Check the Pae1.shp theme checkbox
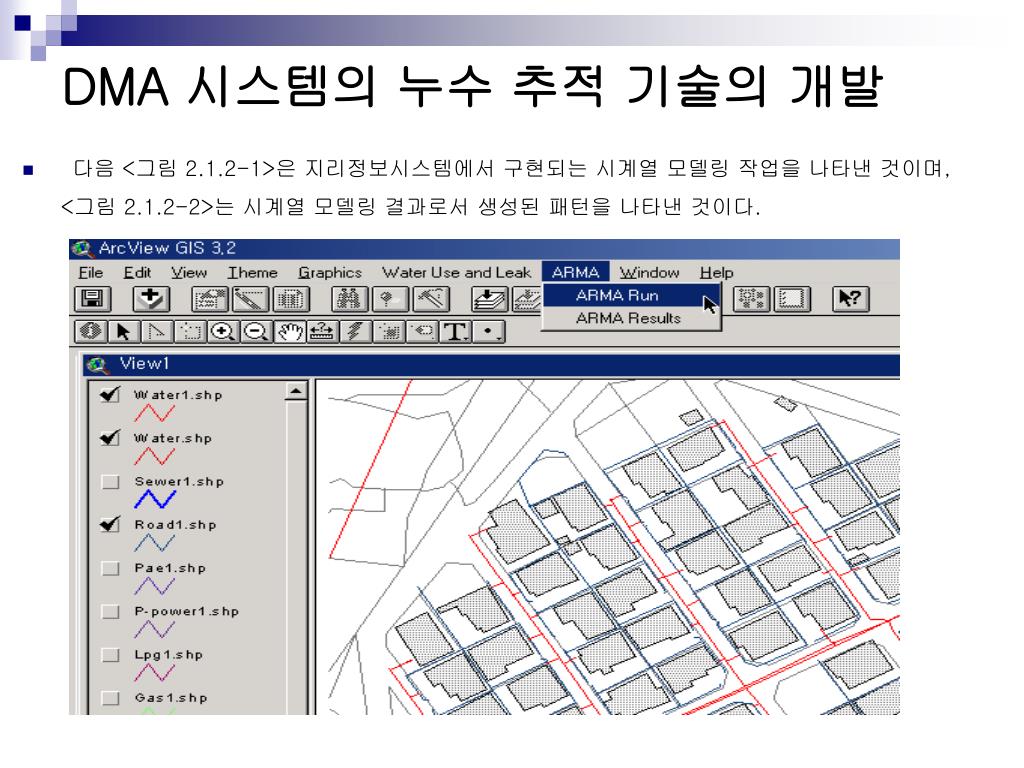The height and width of the screenshot is (768, 1024). (110, 568)
